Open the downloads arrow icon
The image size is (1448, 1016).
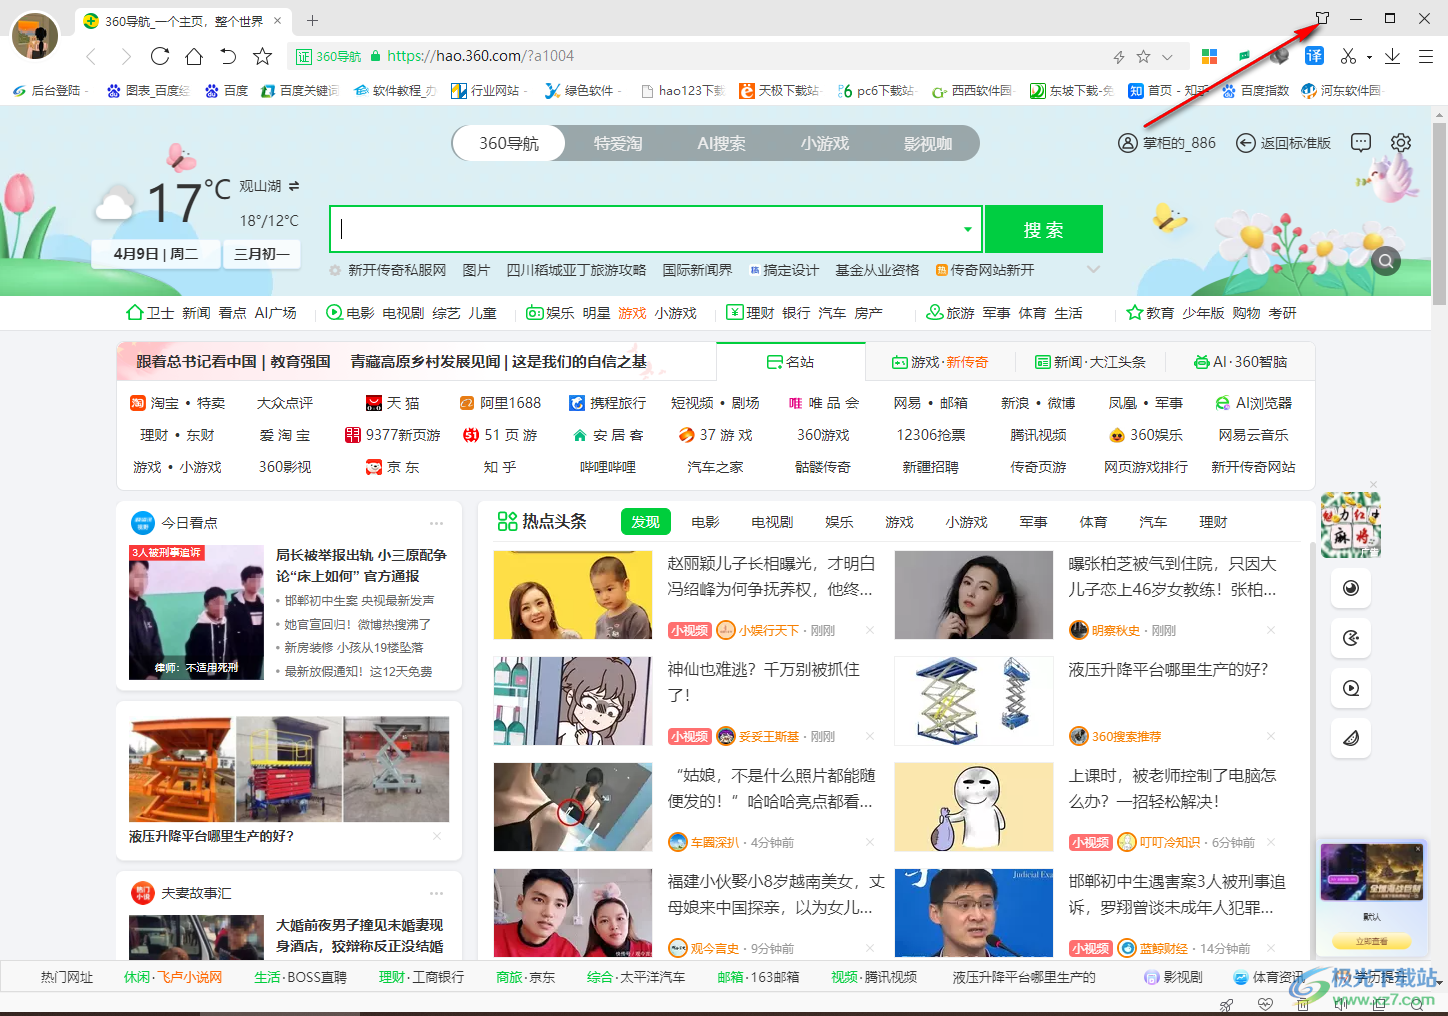pyautogui.click(x=1392, y=56)
